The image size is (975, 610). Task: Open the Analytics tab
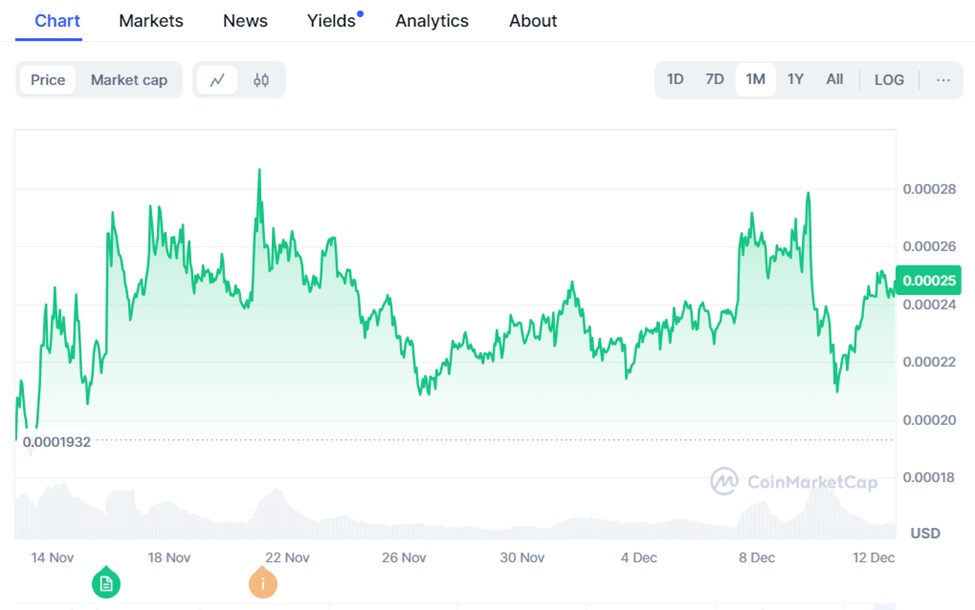click(x=432, y=21)
